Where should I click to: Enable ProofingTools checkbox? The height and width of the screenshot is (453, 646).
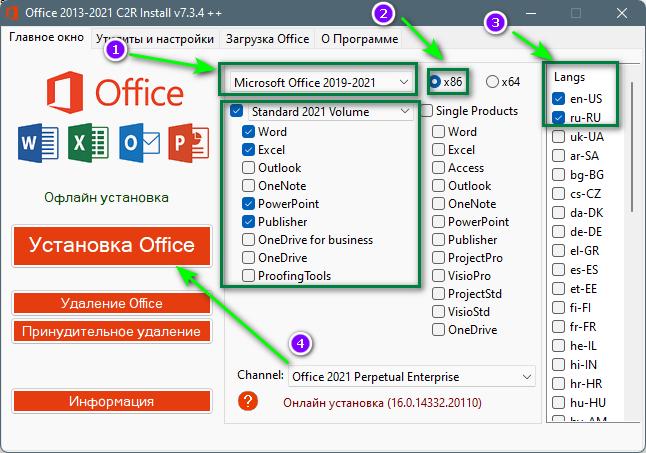click(x=248, y=276)
